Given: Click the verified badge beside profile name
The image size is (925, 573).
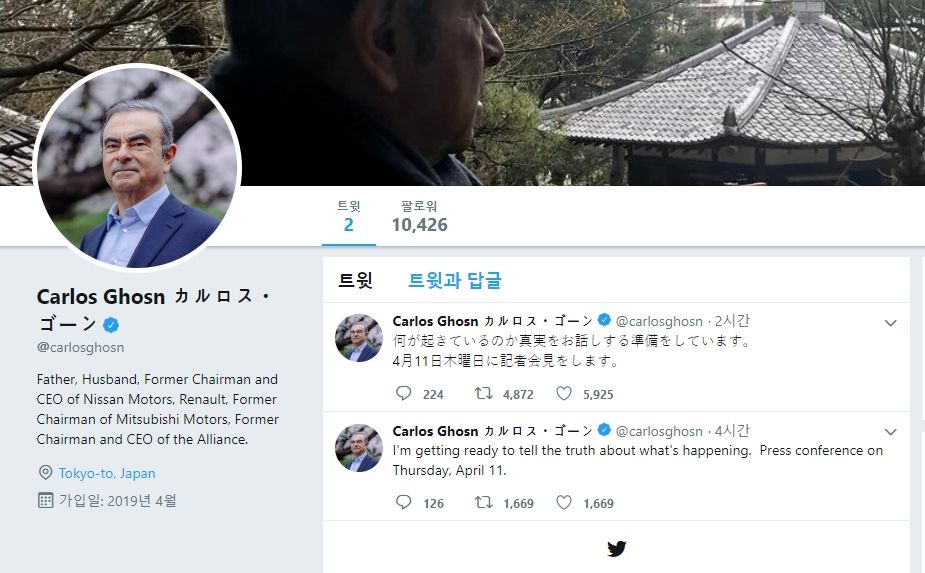Looking at the screenshot, I should click(x=111, y=325).
